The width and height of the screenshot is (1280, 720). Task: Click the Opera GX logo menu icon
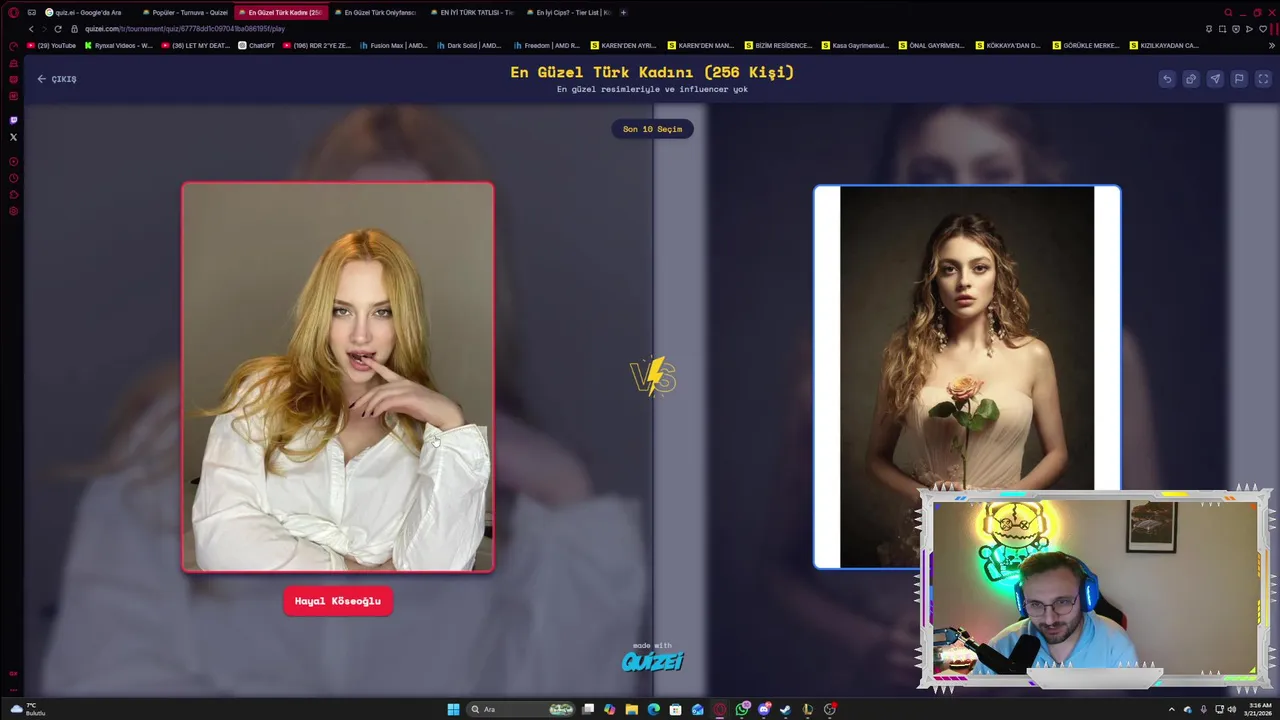tap(13, 13)
